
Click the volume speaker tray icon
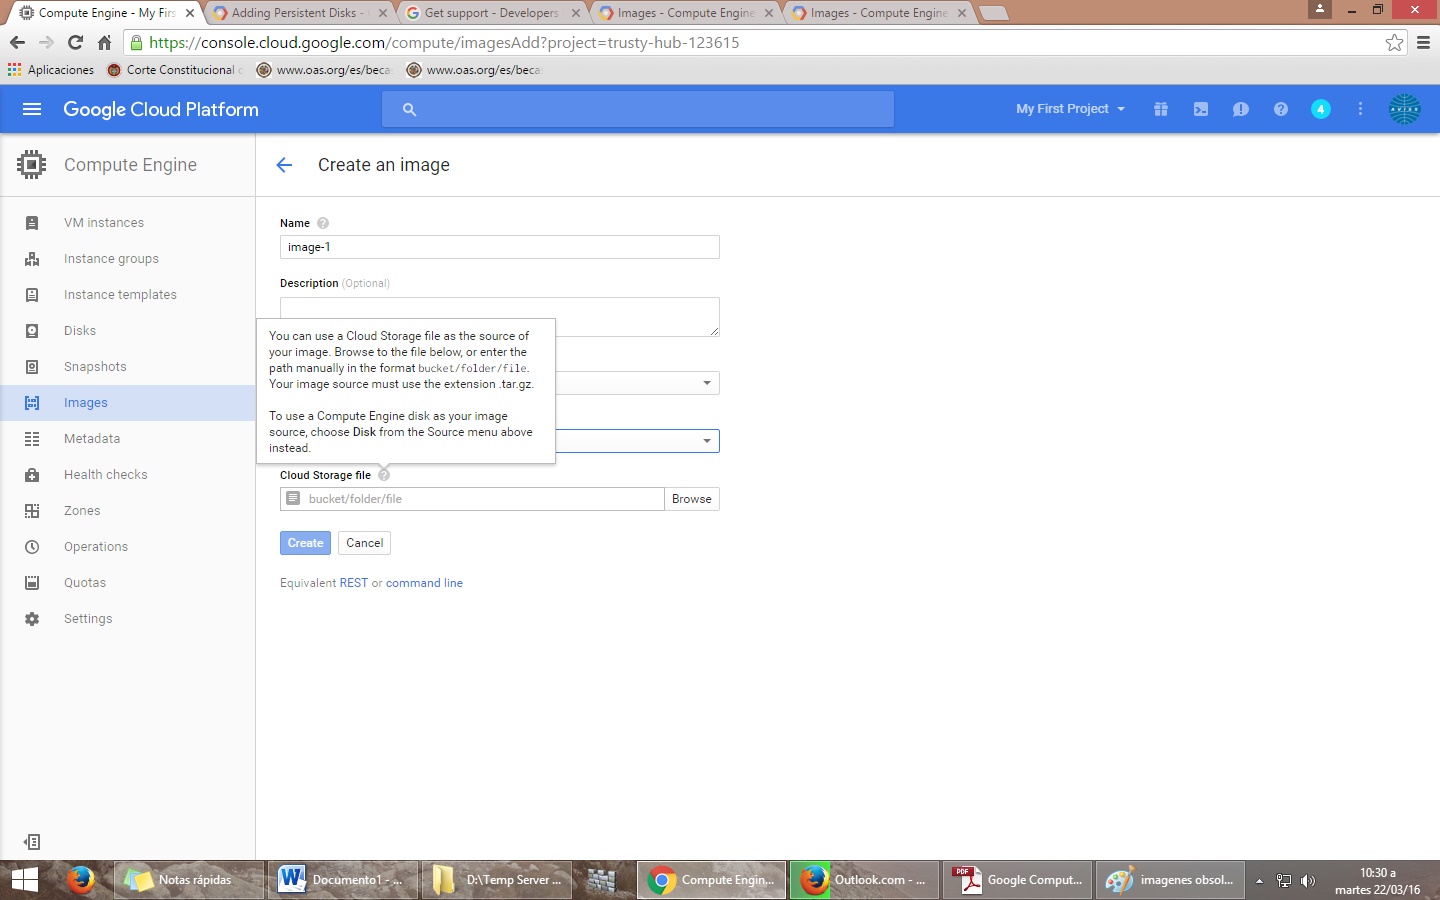[x=1308, y=881]
